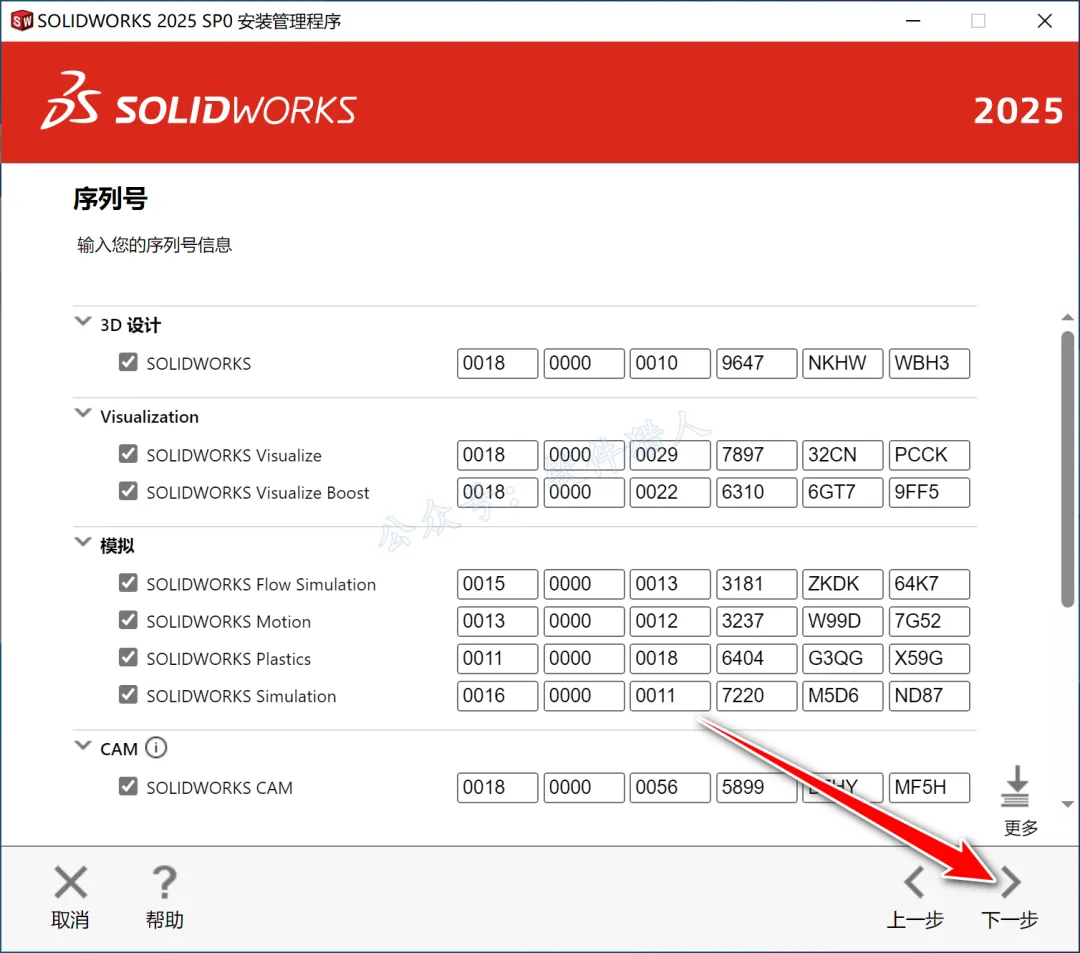Viewport: 1080px width, 953px height.
Task: Click CAM serial field 5899
Action: 756,787
